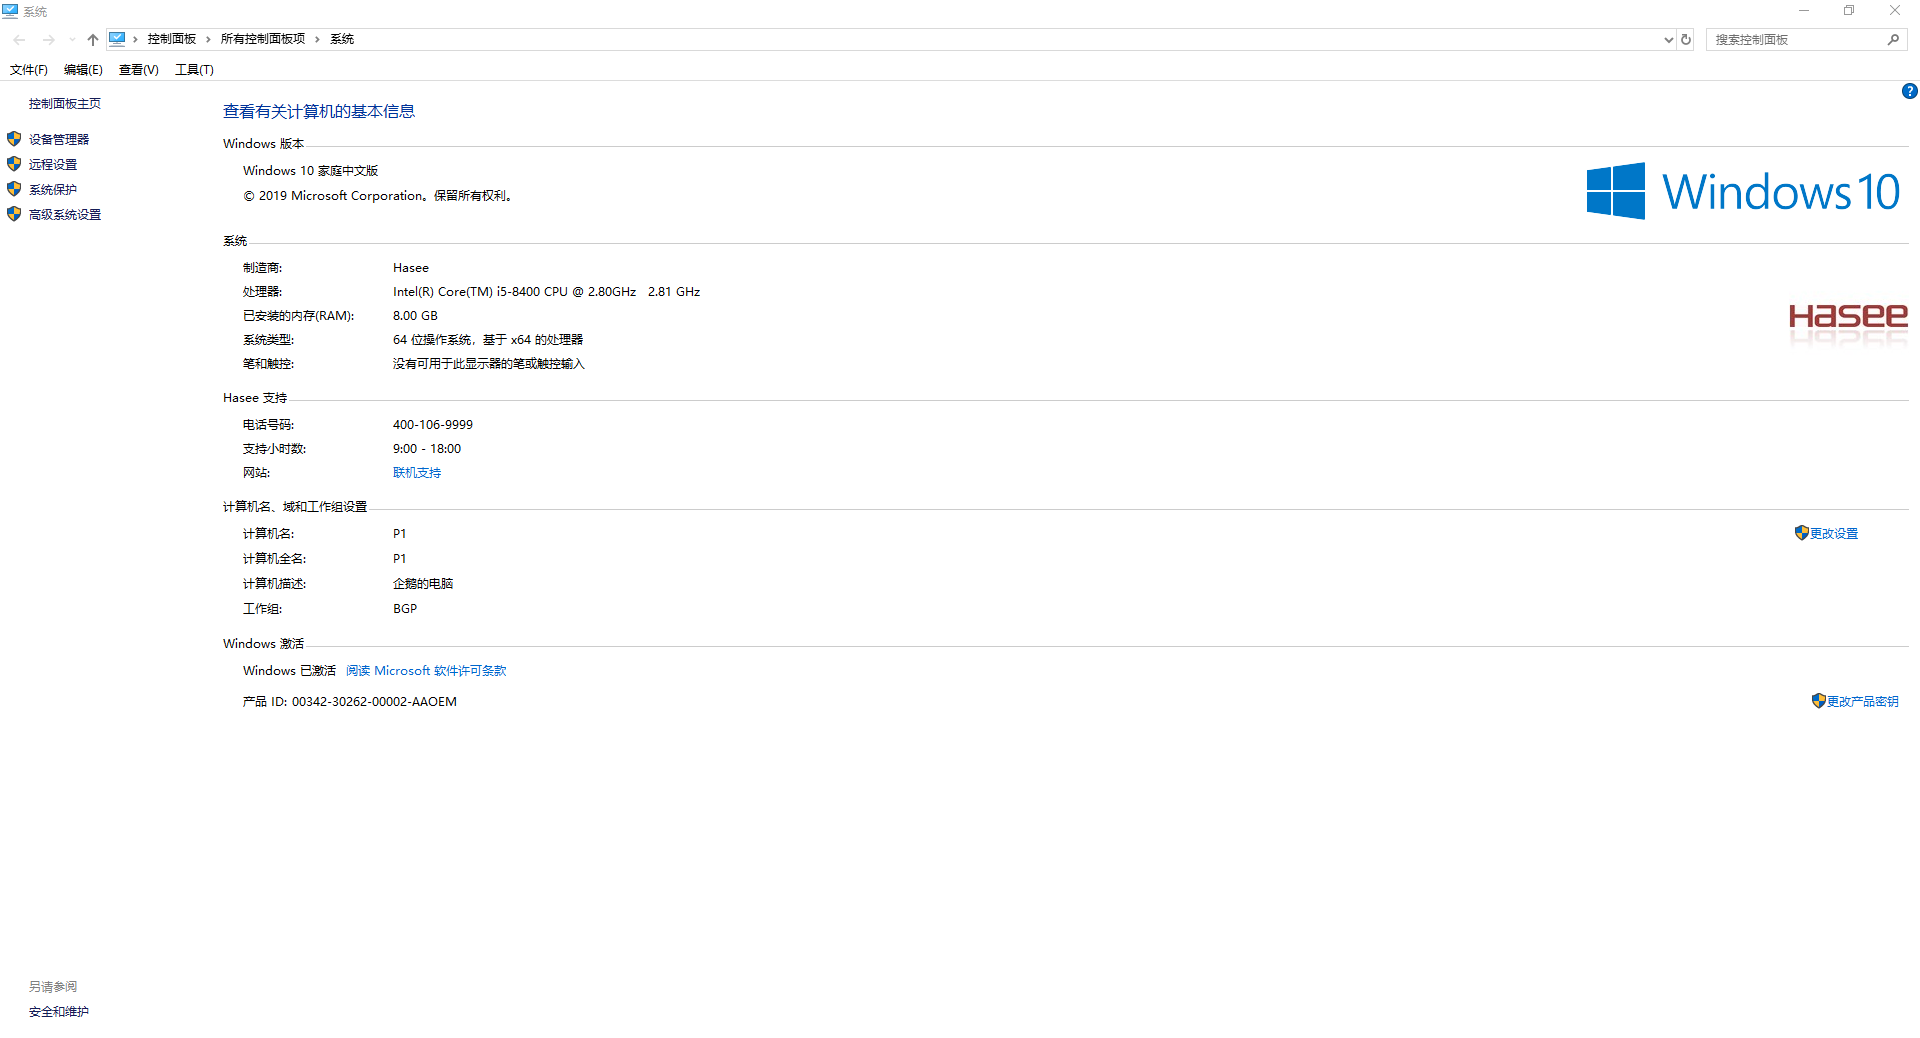Click the shield icon beside 远程设置
Viewport: 1920px width, 1038px height.
pos(14,164)
